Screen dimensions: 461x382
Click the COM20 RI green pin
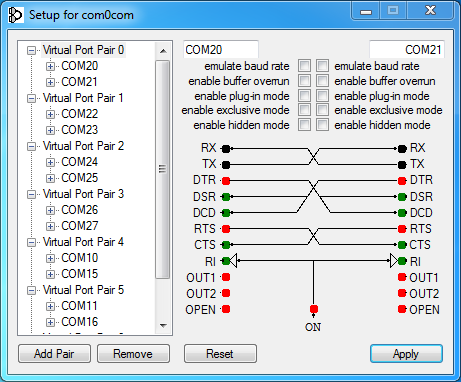click(x=226, y=261)
